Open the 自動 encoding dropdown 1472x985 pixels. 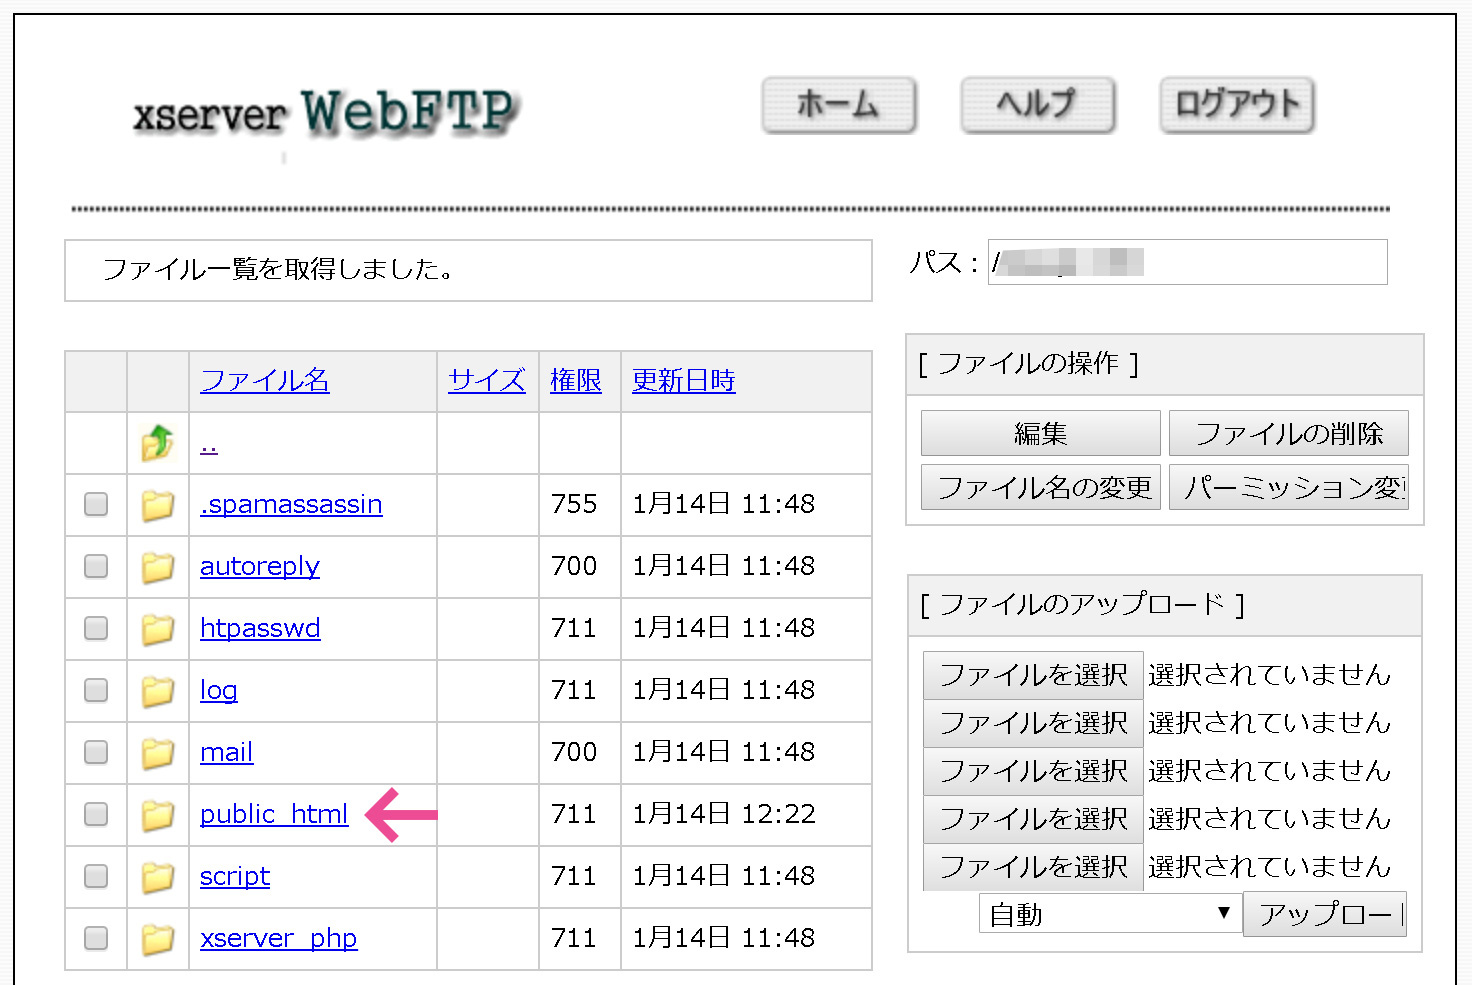coord(1109,914)
